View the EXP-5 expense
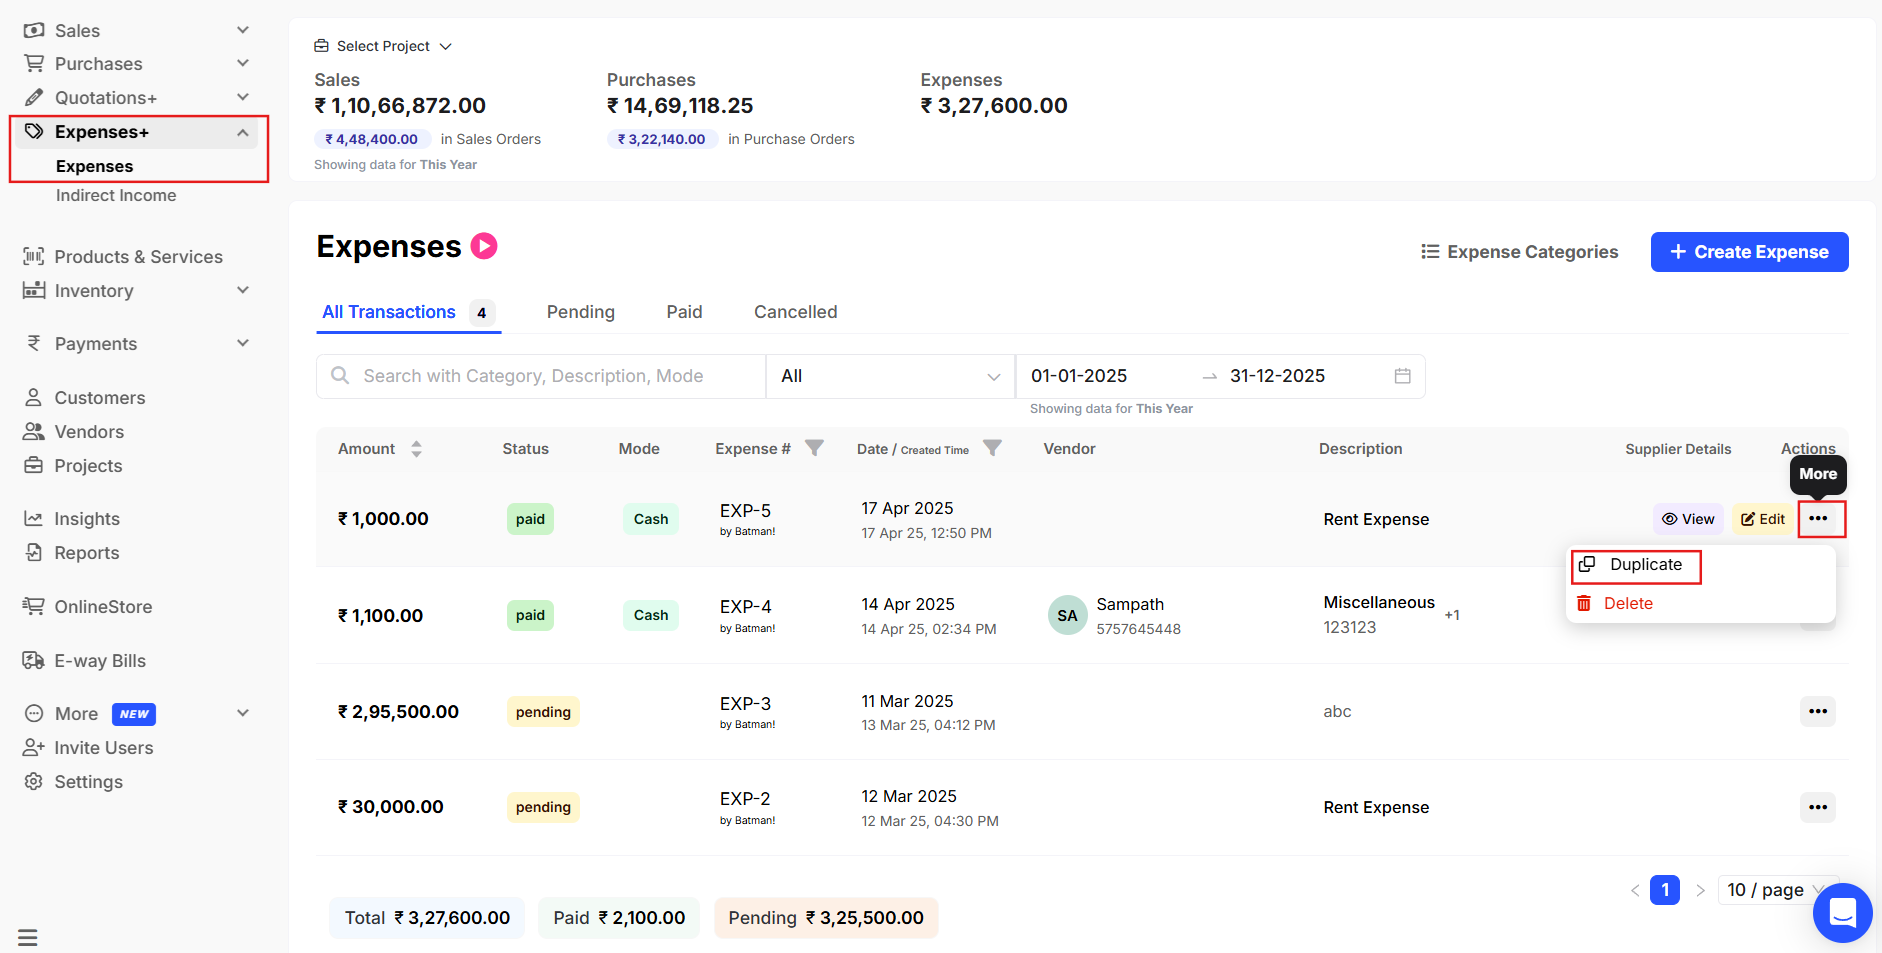 click(1688, 519)
